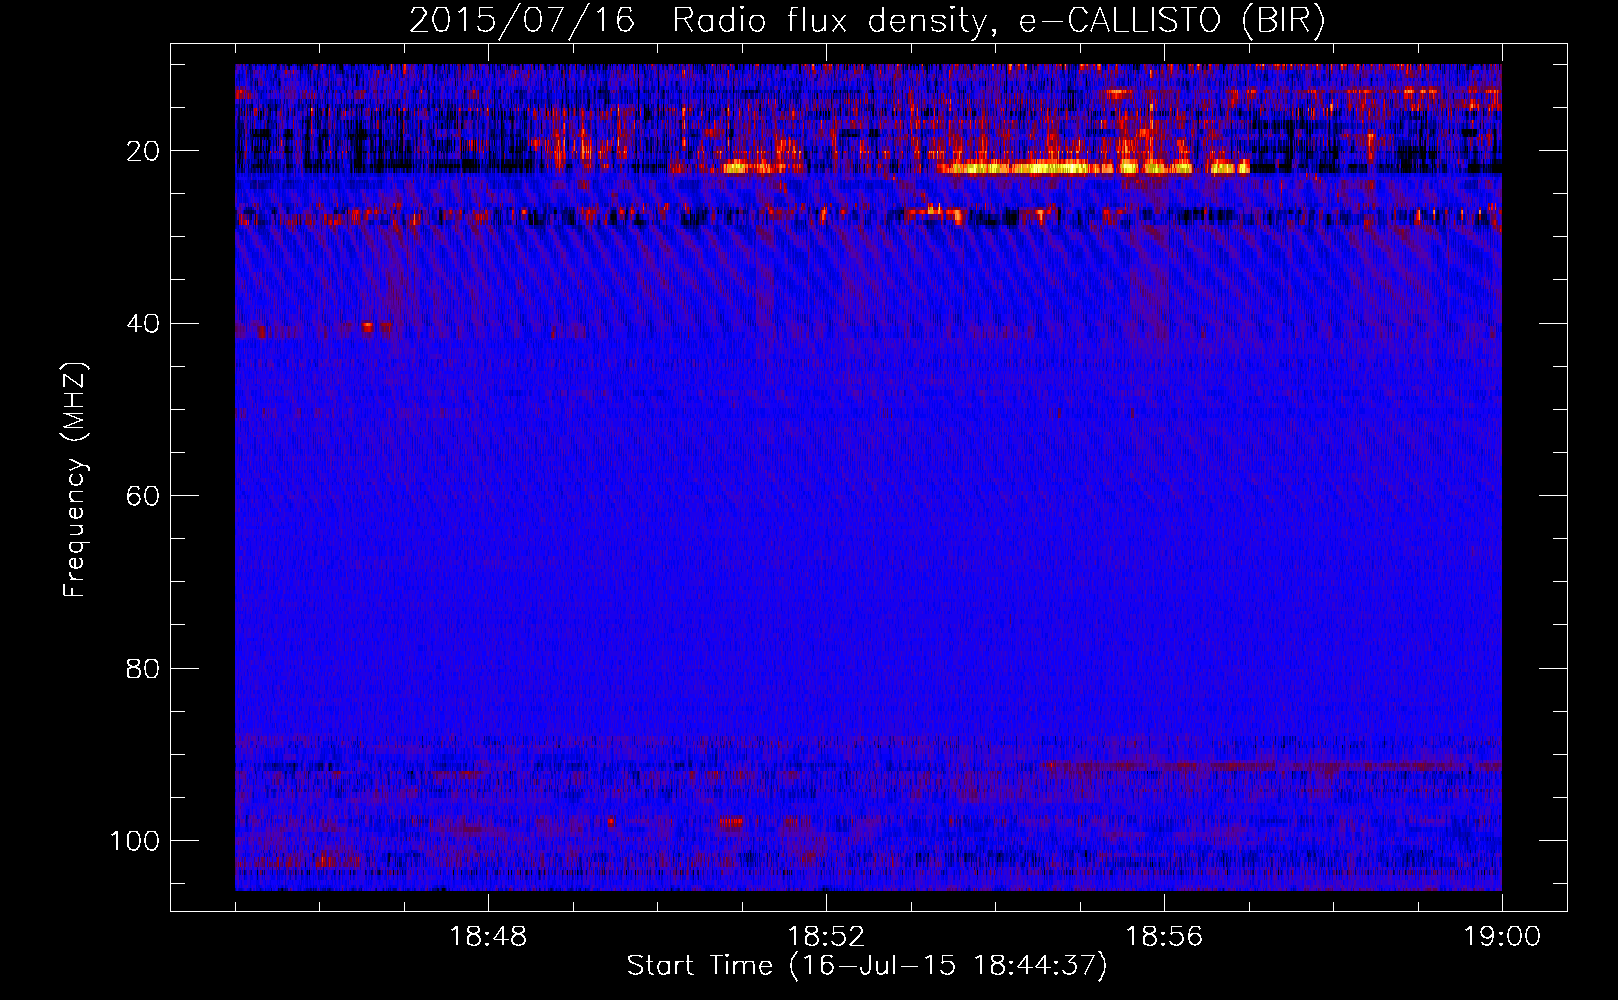The width and height of the screenshot is (1618, 1000).
Task: Click the '100' frequency tick label
Action: (x=135, y=840)
